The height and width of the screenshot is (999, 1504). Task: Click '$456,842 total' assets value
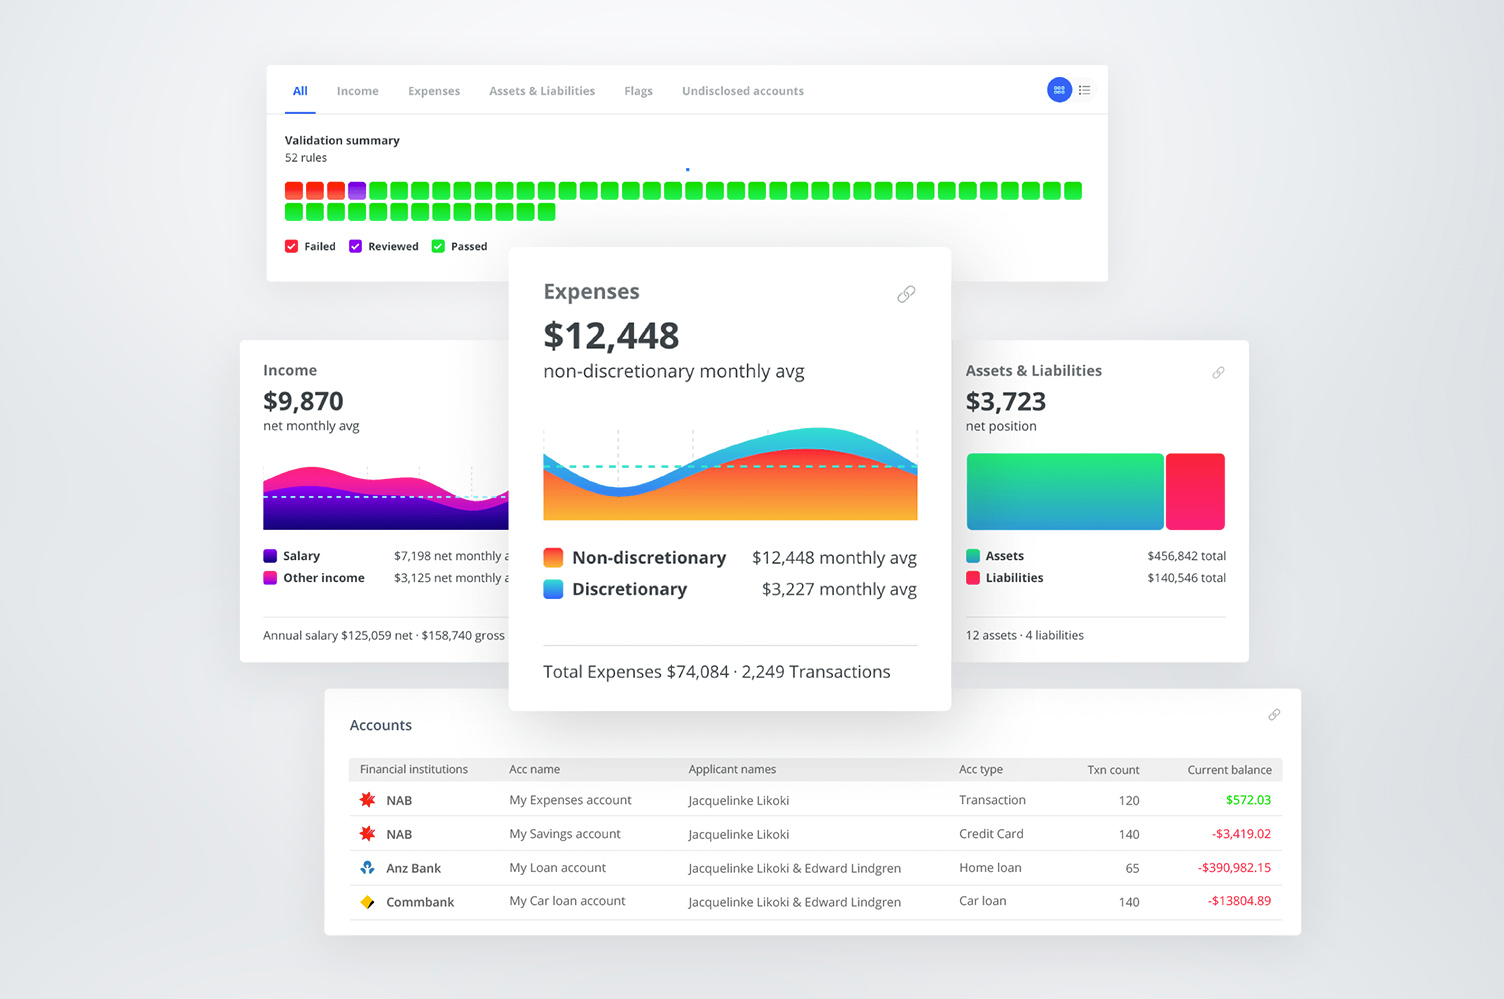pos(1186,556)
